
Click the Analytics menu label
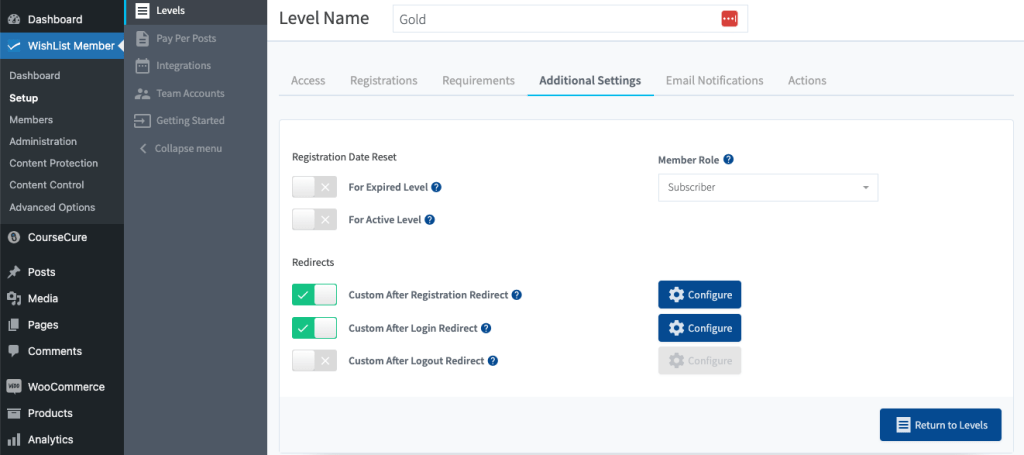coord(50,439)
